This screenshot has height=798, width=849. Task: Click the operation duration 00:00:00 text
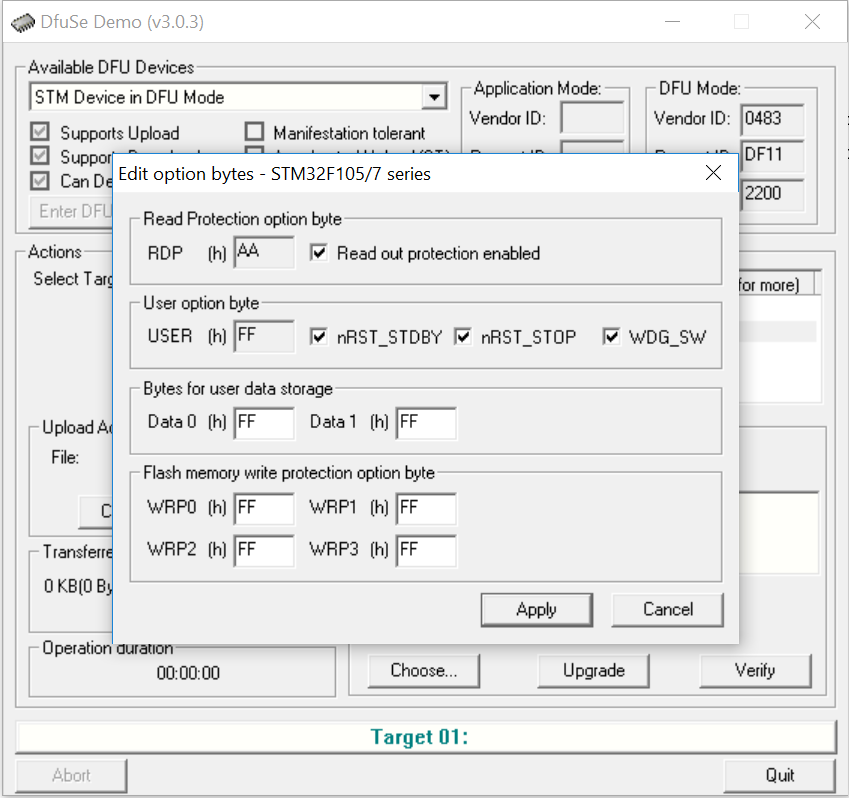click(188, 673)
